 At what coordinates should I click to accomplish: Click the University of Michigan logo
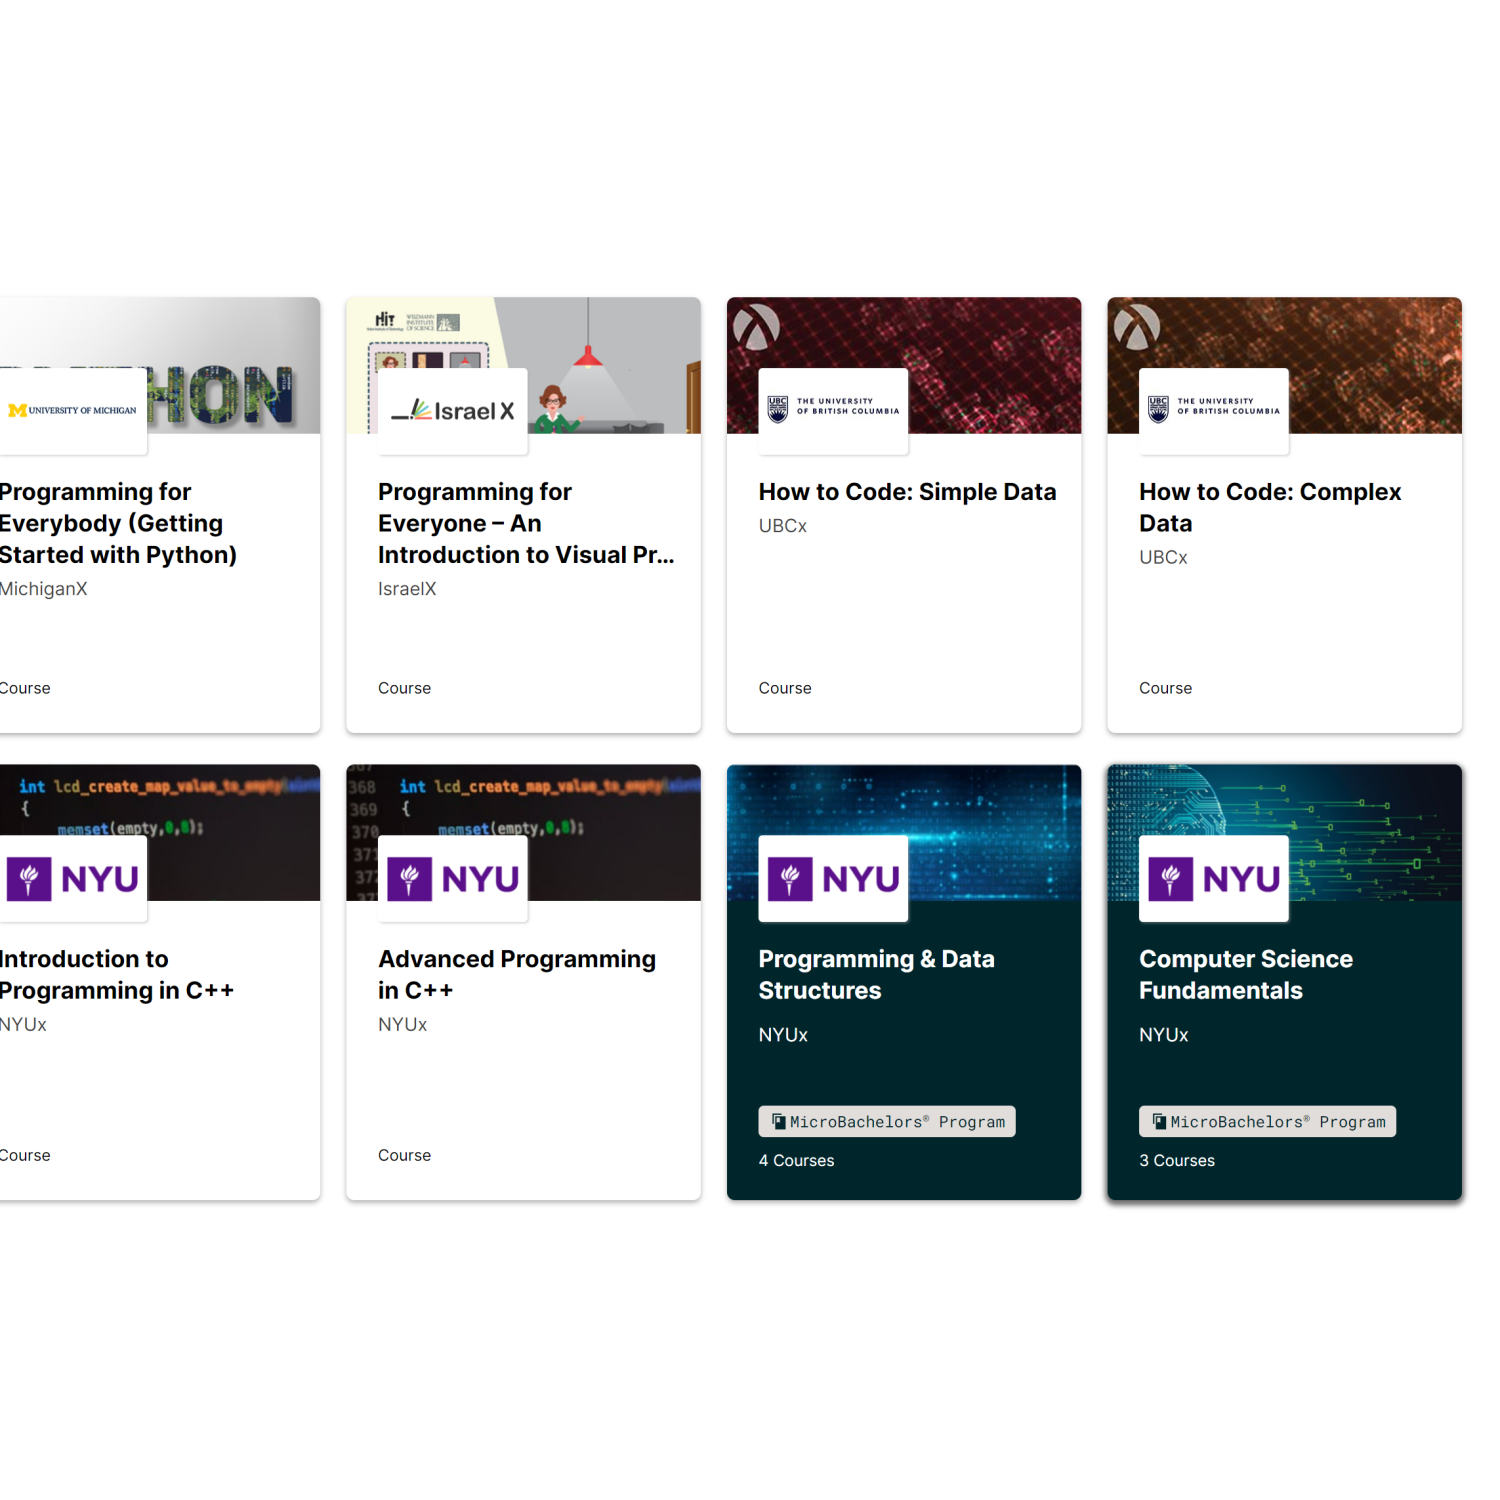pos(73,411)
